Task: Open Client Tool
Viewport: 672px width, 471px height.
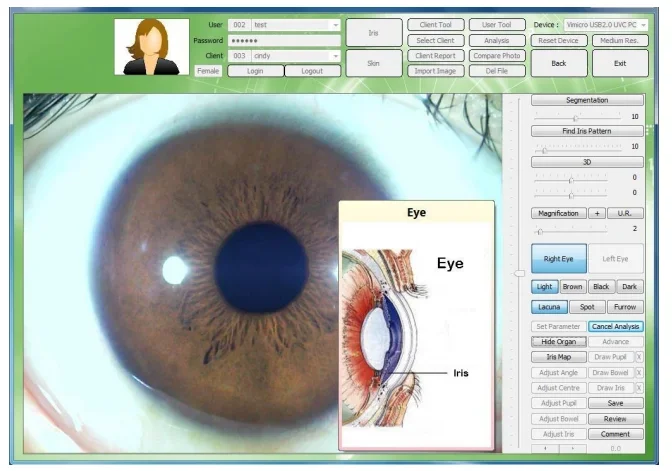Action: [x=435, y=25]
